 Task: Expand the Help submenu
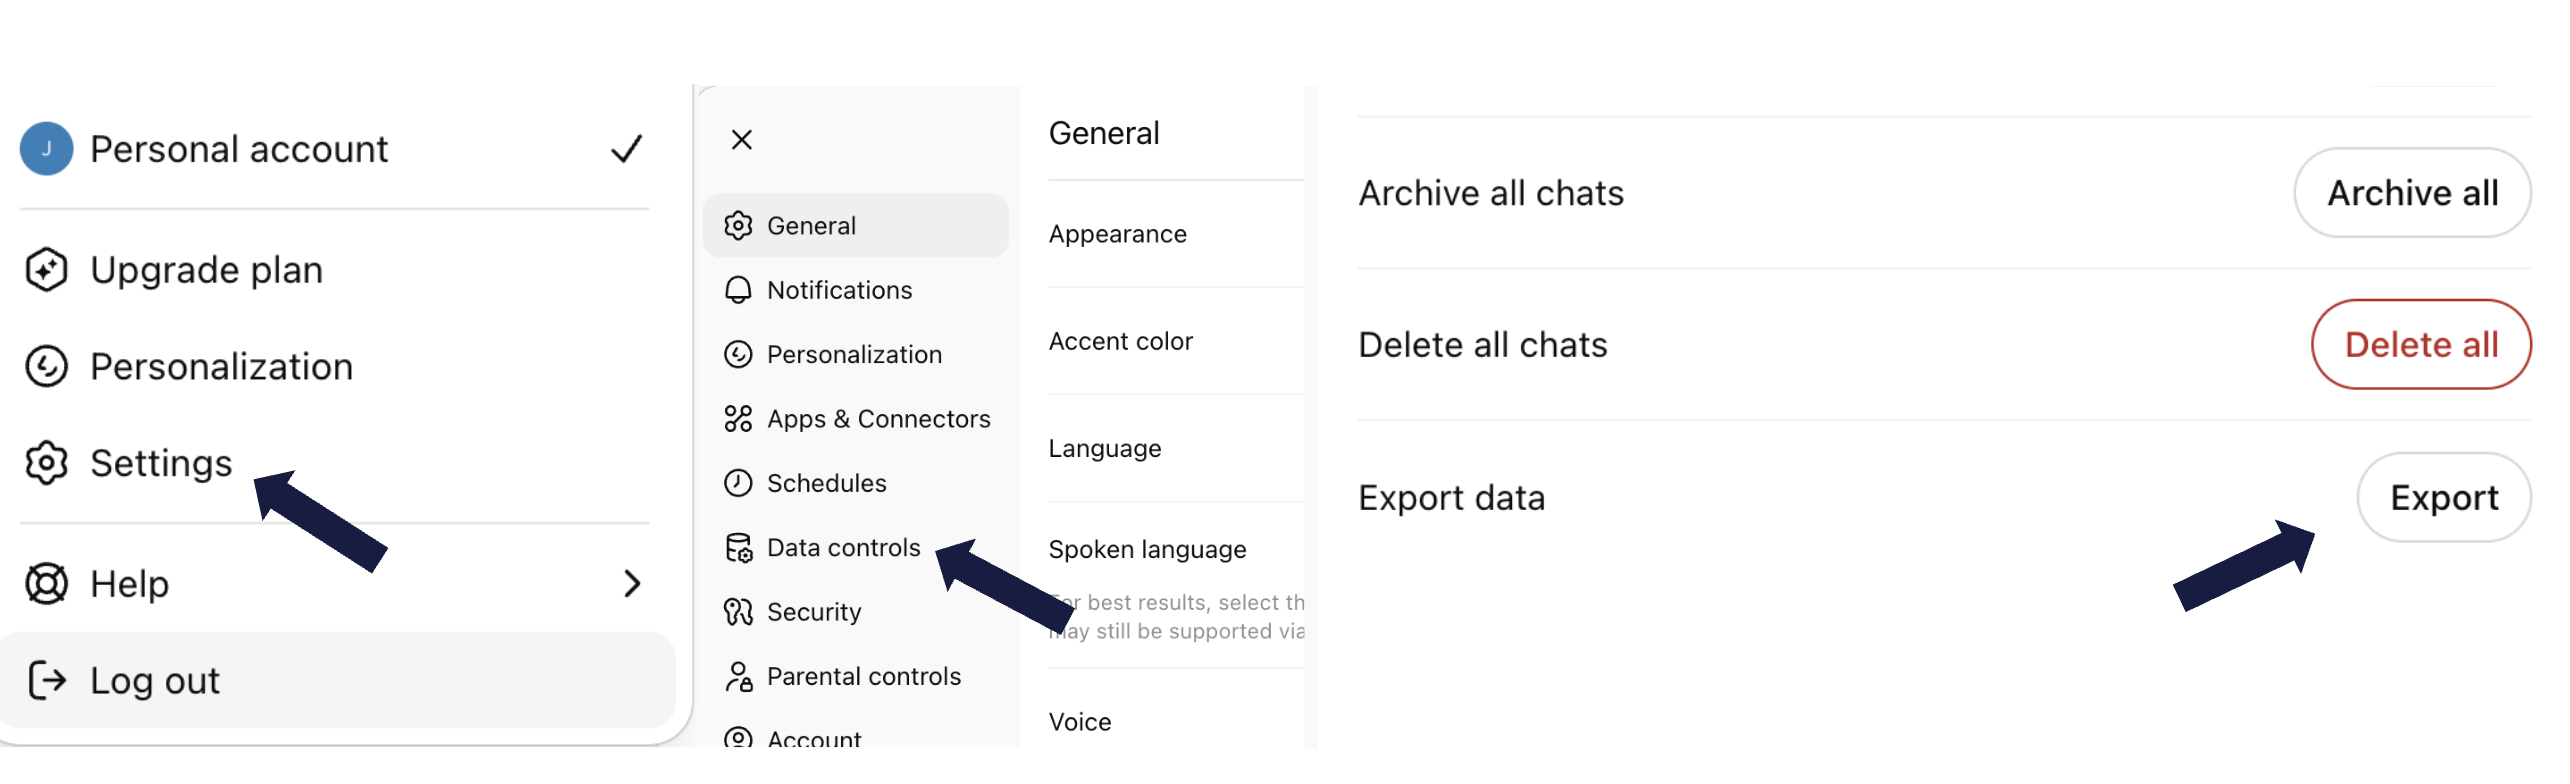tap(632, 584)
